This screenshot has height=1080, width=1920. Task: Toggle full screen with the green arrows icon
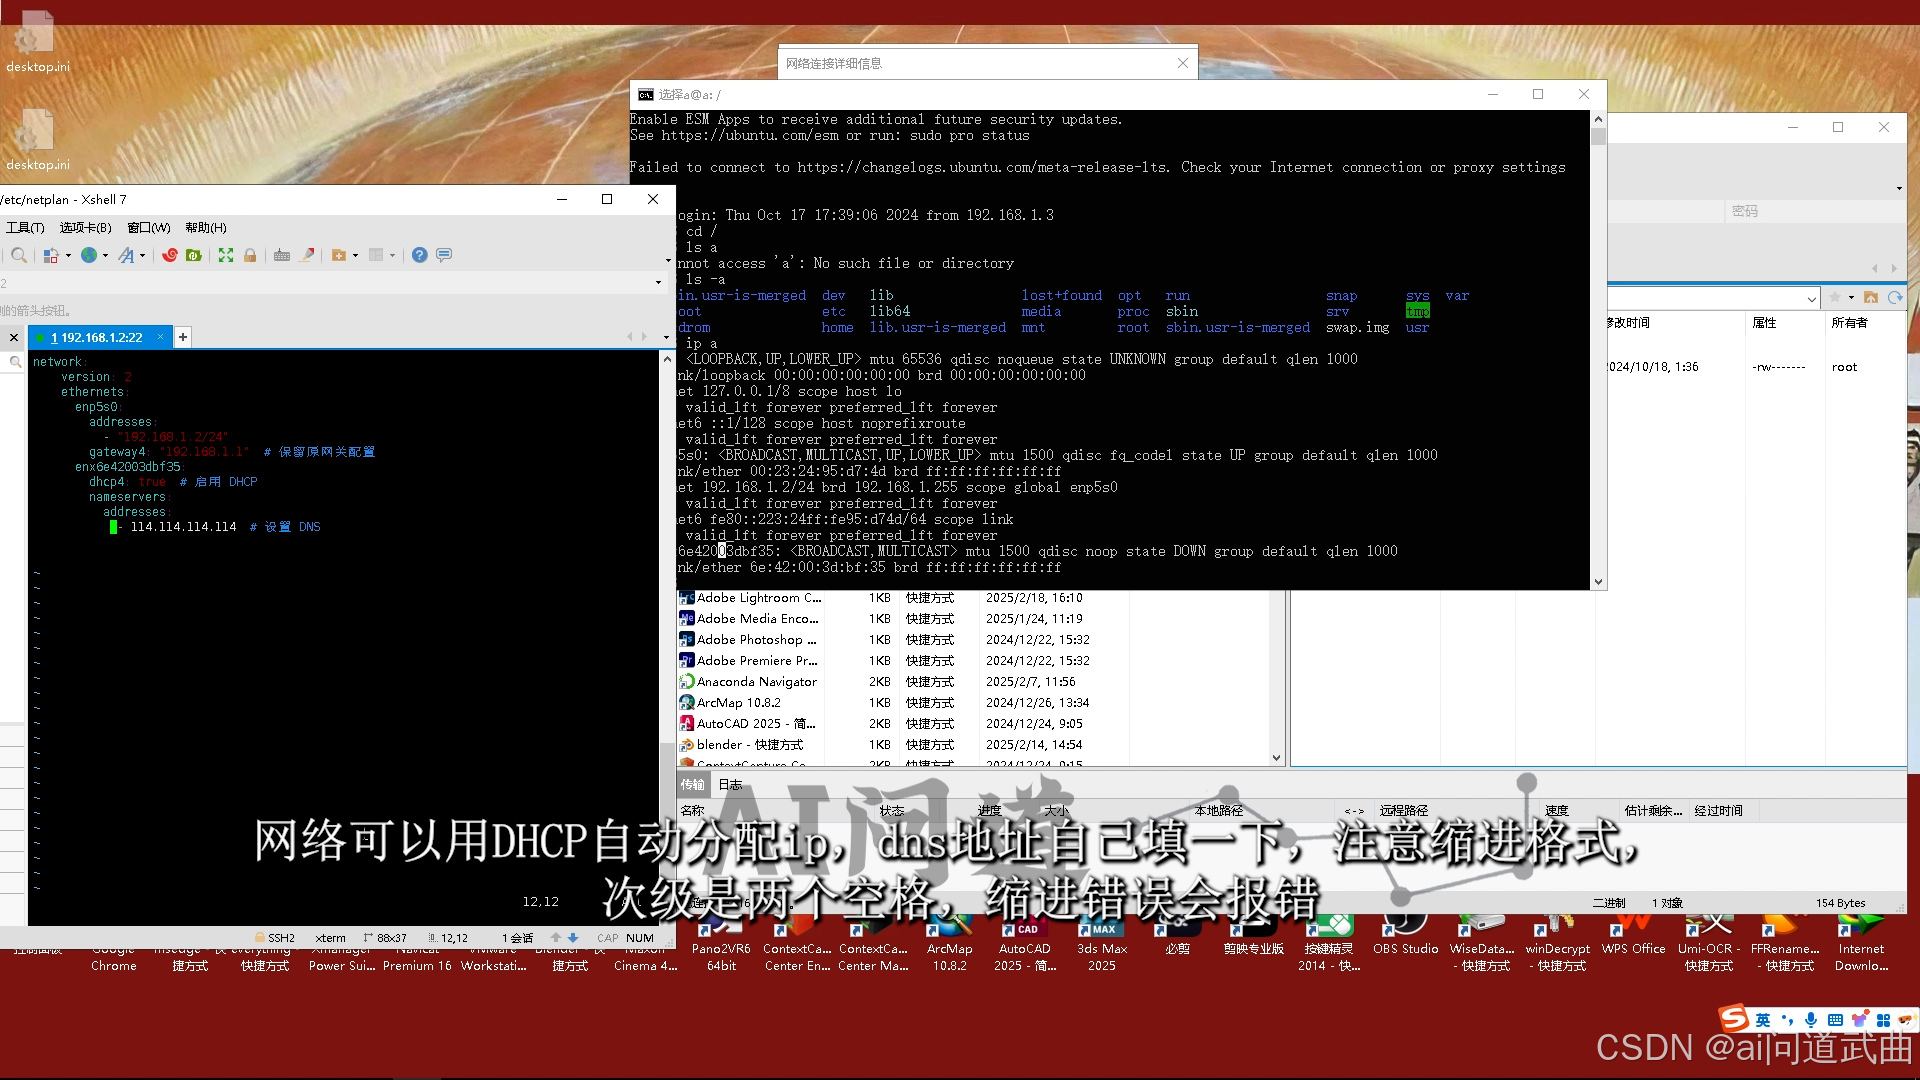click(x=226, y=255)
